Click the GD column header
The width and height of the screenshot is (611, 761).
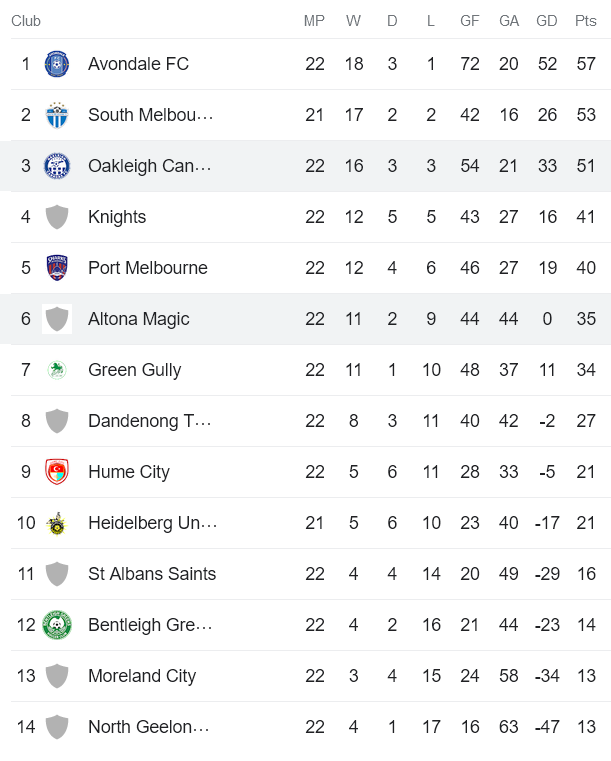pos(547,21)
